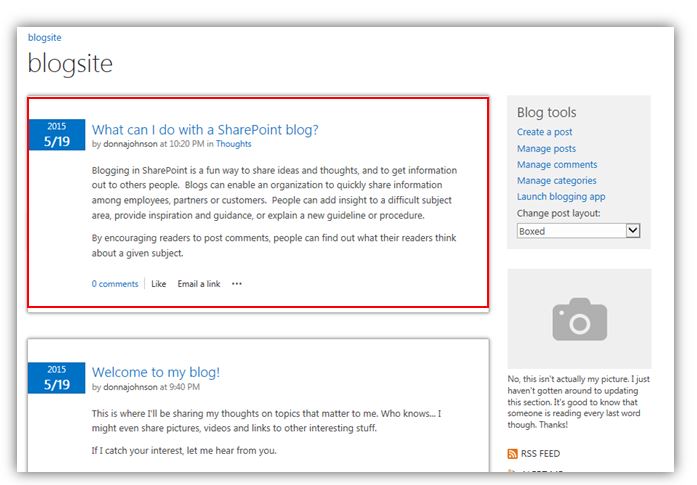Click paragraph starting 'This is where I'll be sharing'

point(267,421)
